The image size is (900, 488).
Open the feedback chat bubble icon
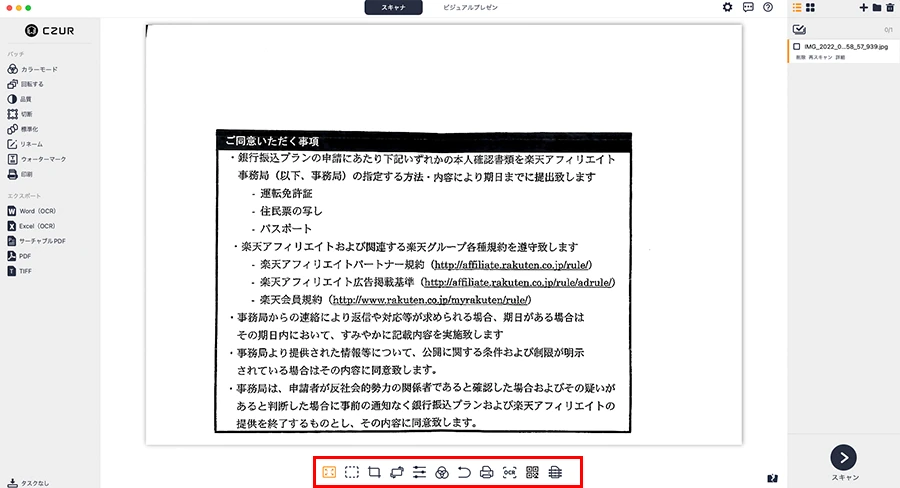[748, 7]
